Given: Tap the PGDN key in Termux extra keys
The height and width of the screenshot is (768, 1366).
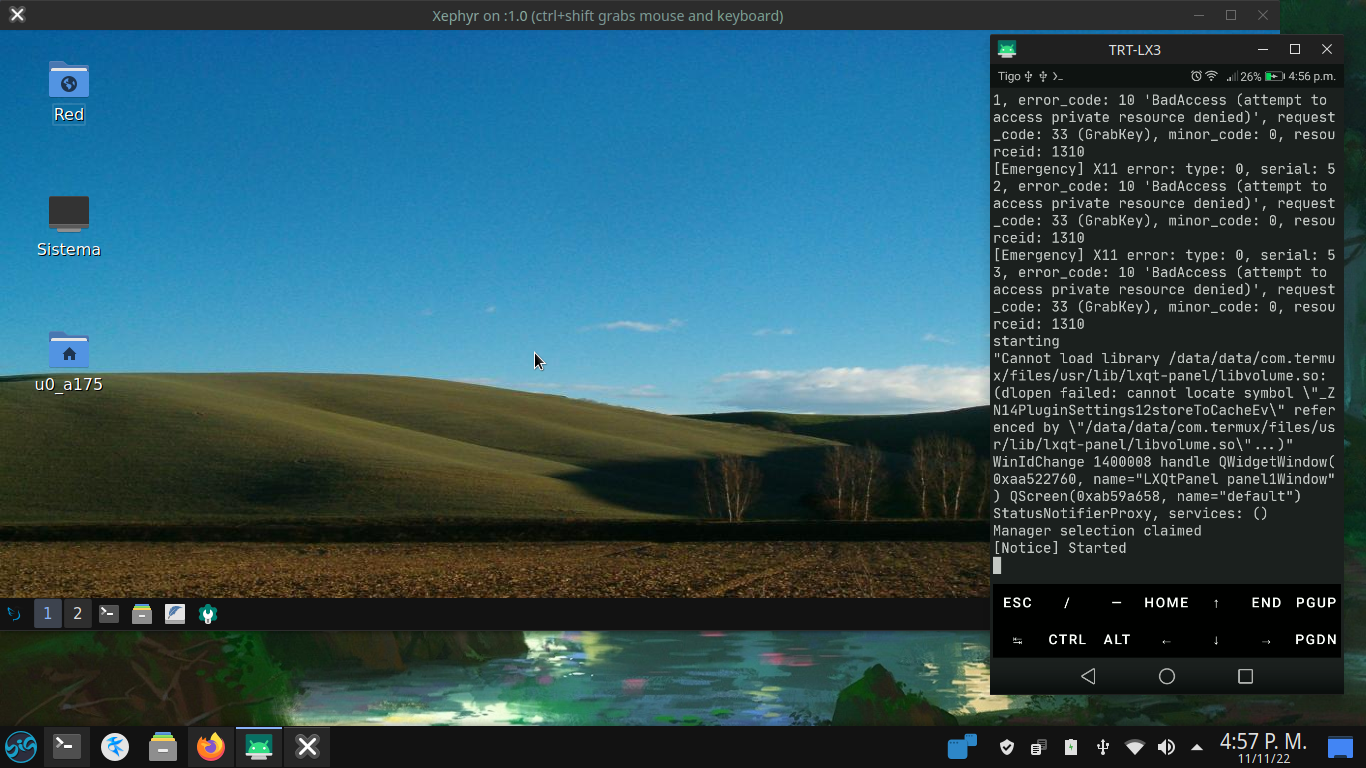Looking at the screenshot, I should 1316,640.
